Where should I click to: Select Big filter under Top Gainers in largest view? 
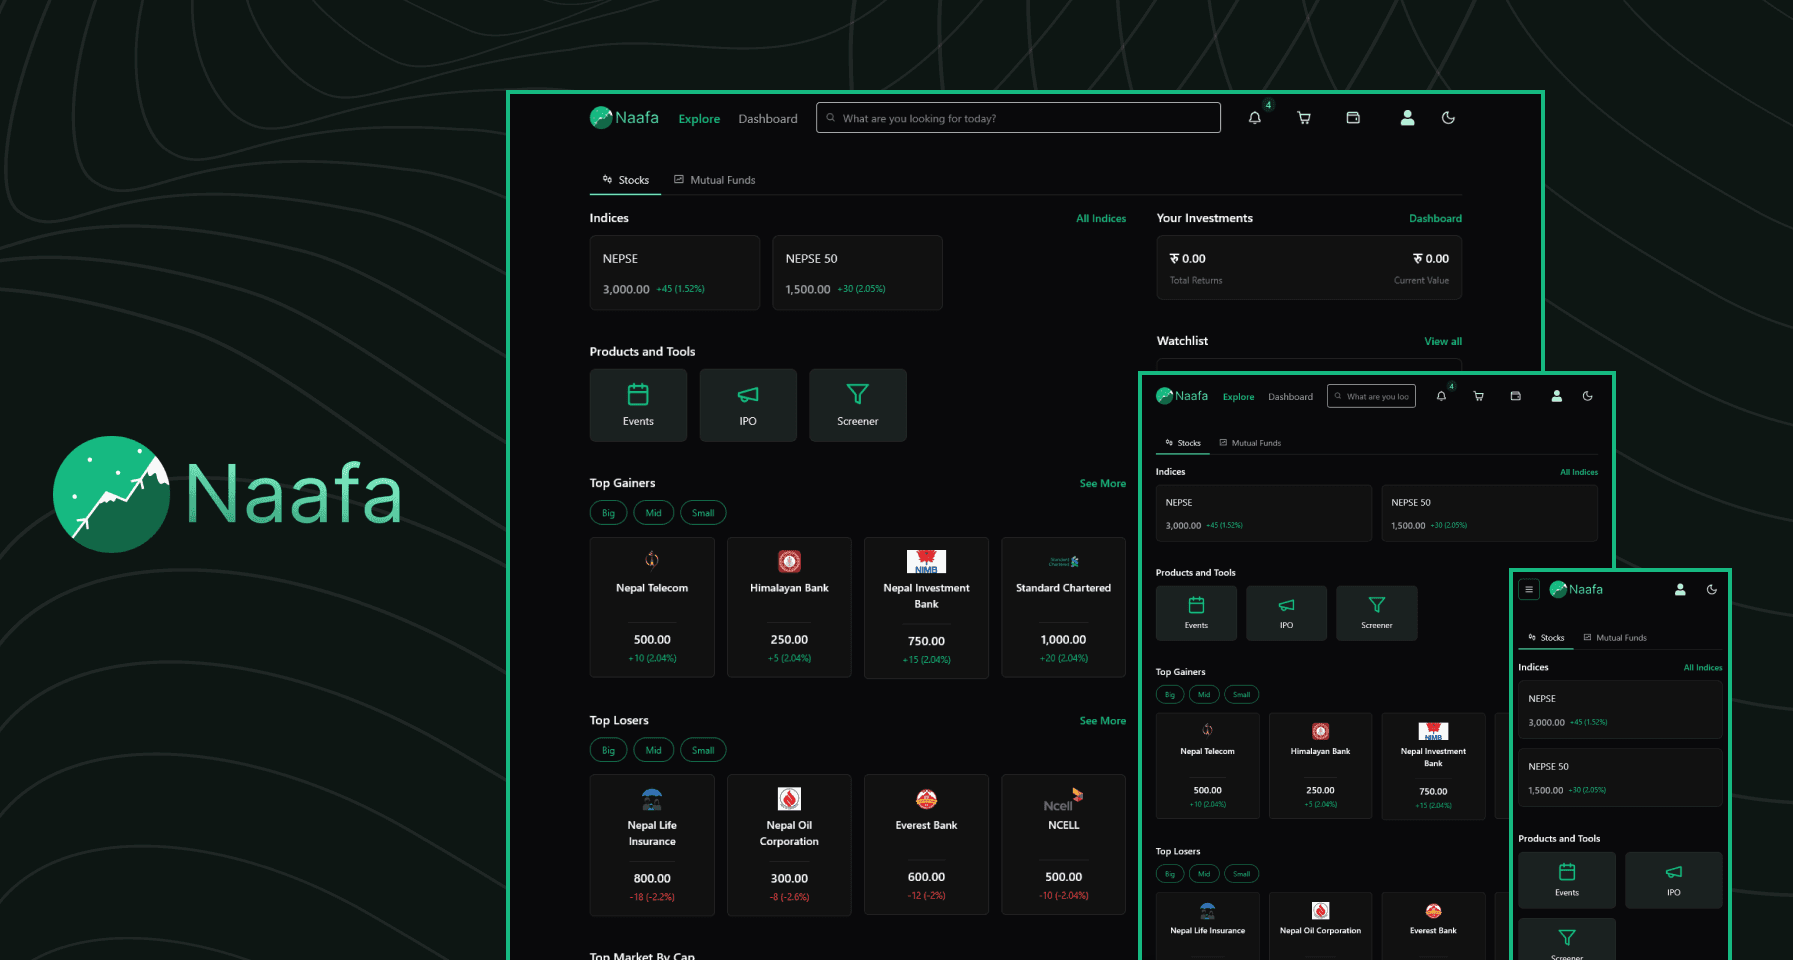(608, 513)
